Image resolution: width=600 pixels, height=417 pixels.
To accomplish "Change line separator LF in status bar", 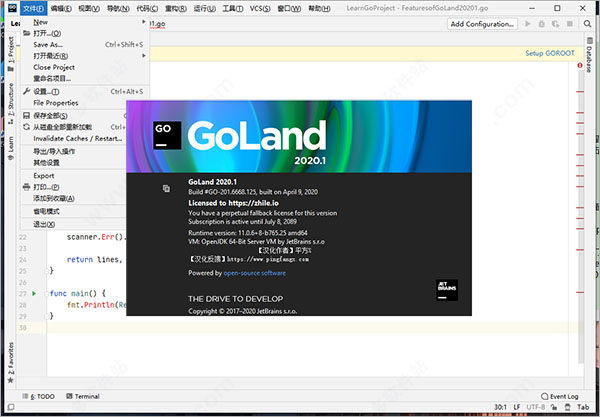I will (517, 407).
